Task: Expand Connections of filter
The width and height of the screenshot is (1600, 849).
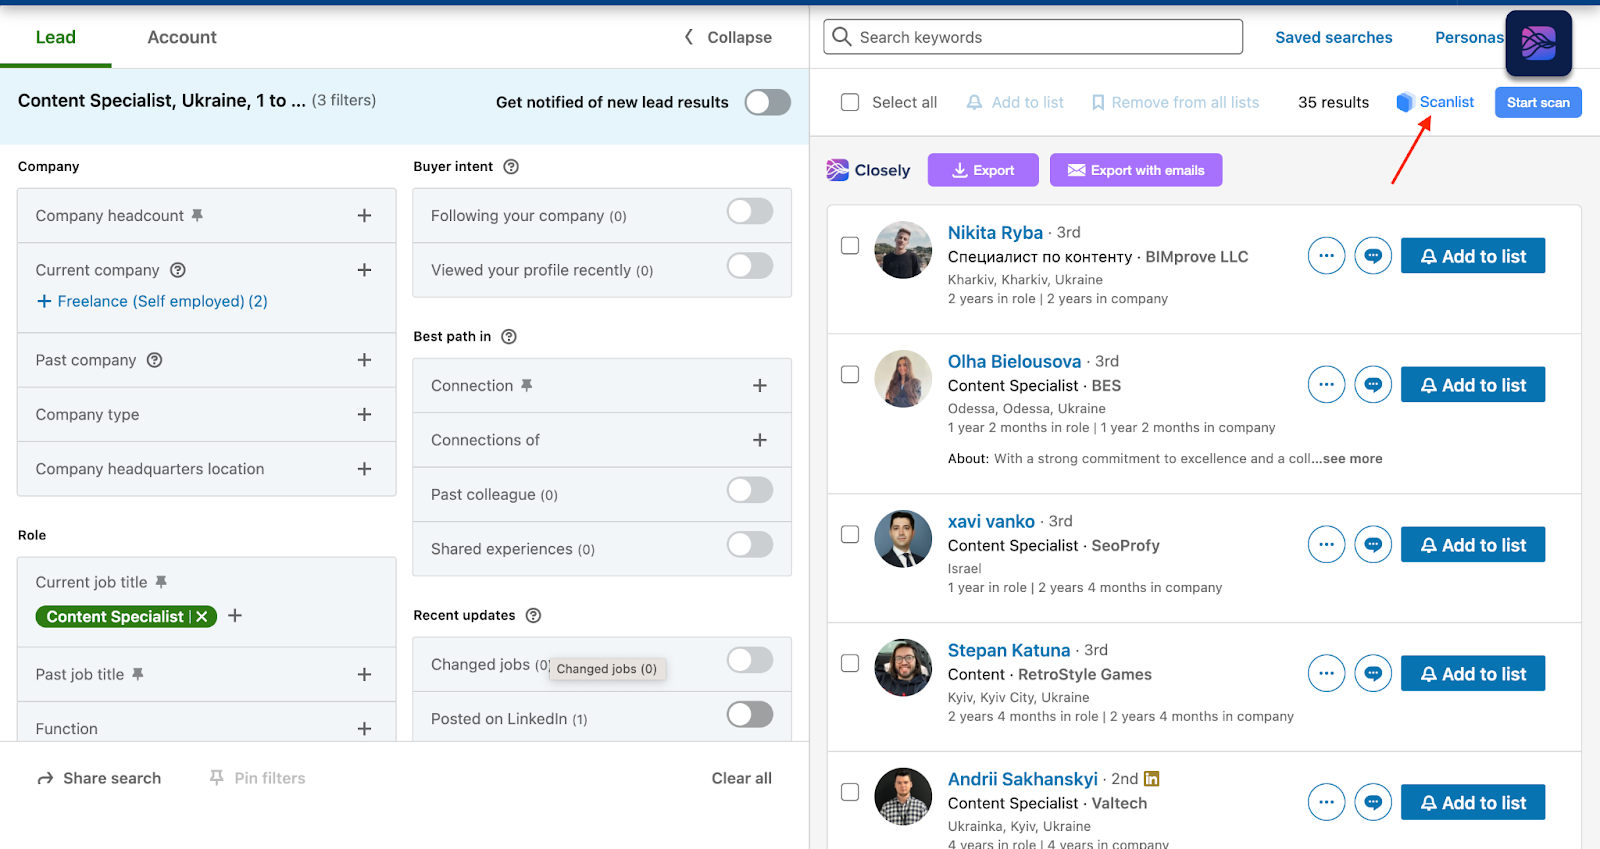Action: (x=760, y=440)
